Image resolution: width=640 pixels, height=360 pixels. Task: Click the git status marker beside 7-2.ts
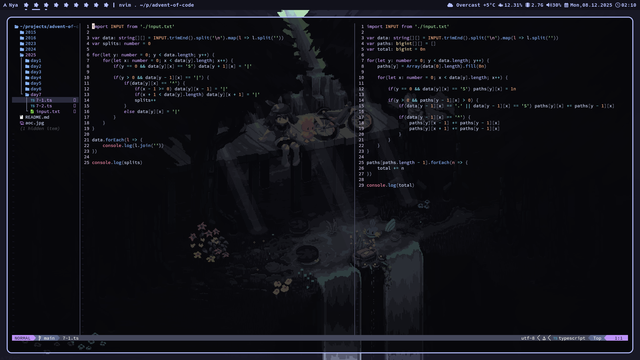(x=74, y=106)
